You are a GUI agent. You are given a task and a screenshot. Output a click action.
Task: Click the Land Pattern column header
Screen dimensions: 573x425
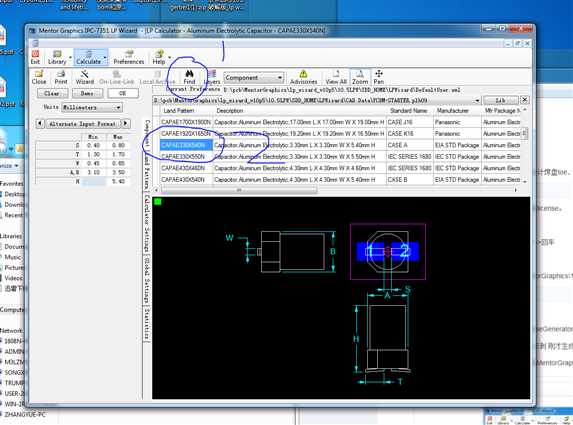pyautogui.click(x=186, y=110)
